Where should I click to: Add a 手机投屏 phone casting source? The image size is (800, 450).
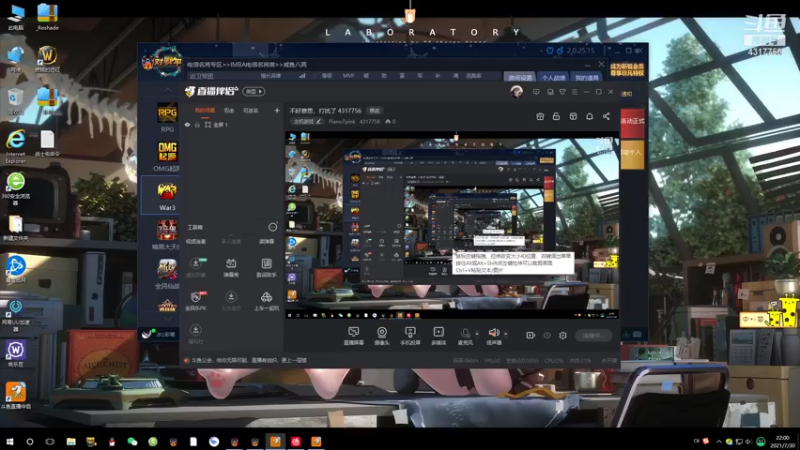click(x=410, y=336)
